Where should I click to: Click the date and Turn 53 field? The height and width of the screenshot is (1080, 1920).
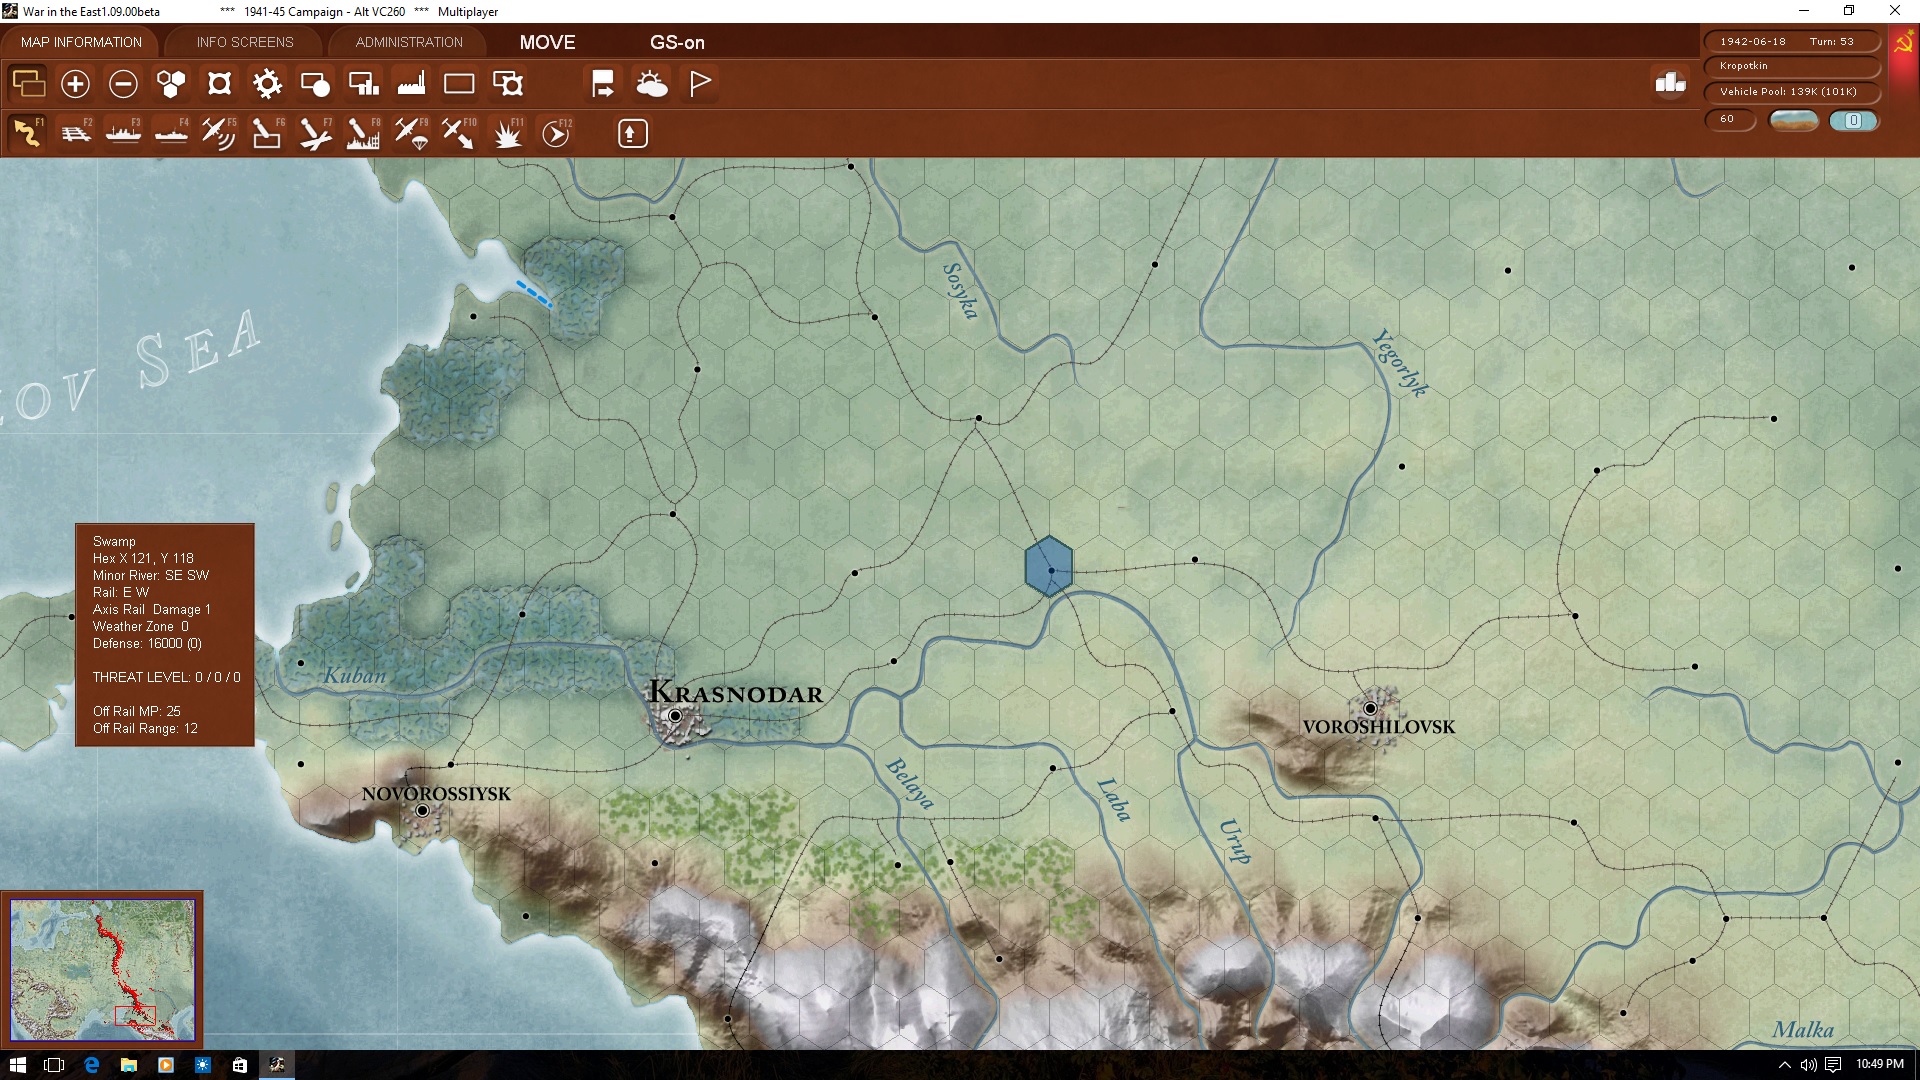pyautogui.click(x=1792, y=41)
